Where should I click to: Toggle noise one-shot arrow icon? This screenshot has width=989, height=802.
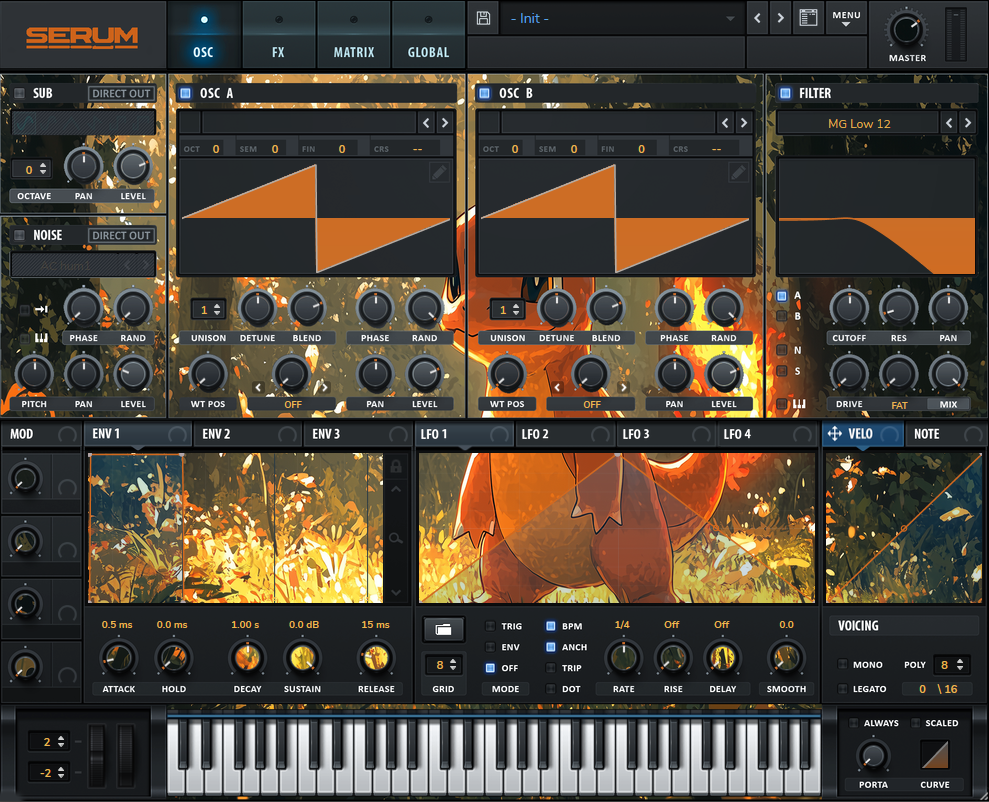coord(42,309)
